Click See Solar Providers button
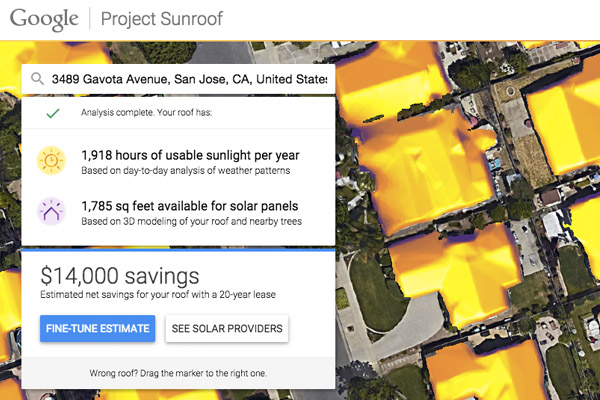 pyautogui.click(x=227, y=328)
